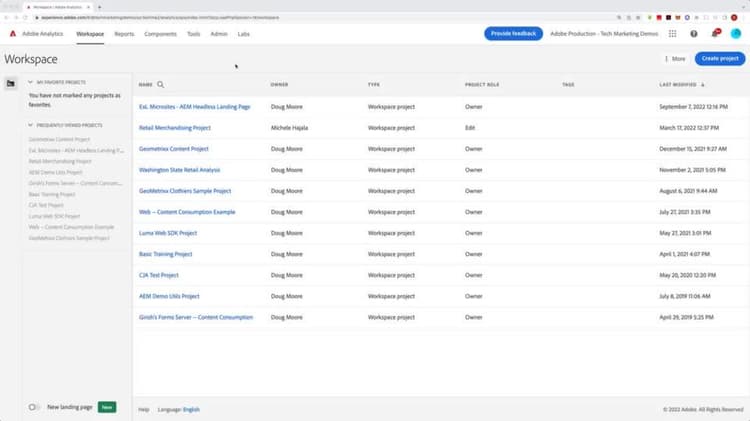750x421 pixels.
Task: Open the ExL Microsites AEM Headless Landing Page project
Action: 195,107
